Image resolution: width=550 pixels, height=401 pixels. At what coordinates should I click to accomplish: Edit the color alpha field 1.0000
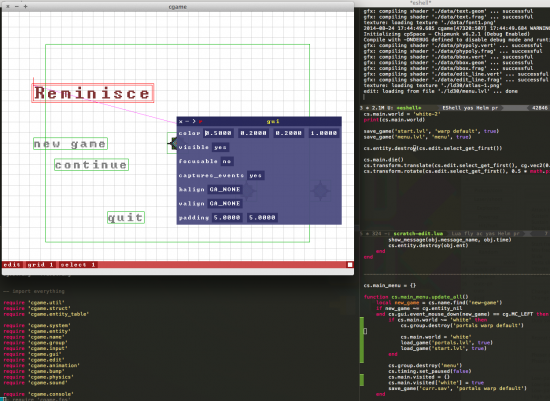coord(323,133)
